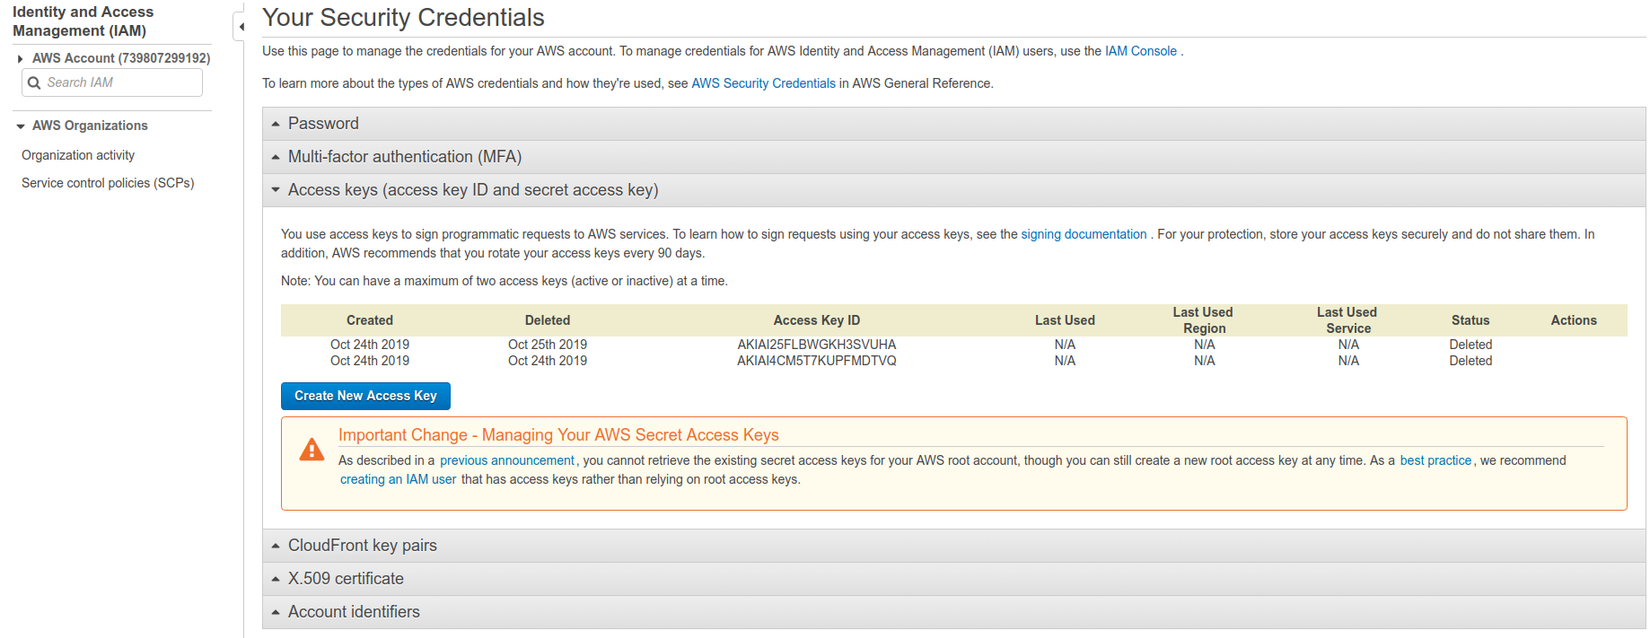Follow the previous announcement link
1650x638 pixels.
point(507,461)
